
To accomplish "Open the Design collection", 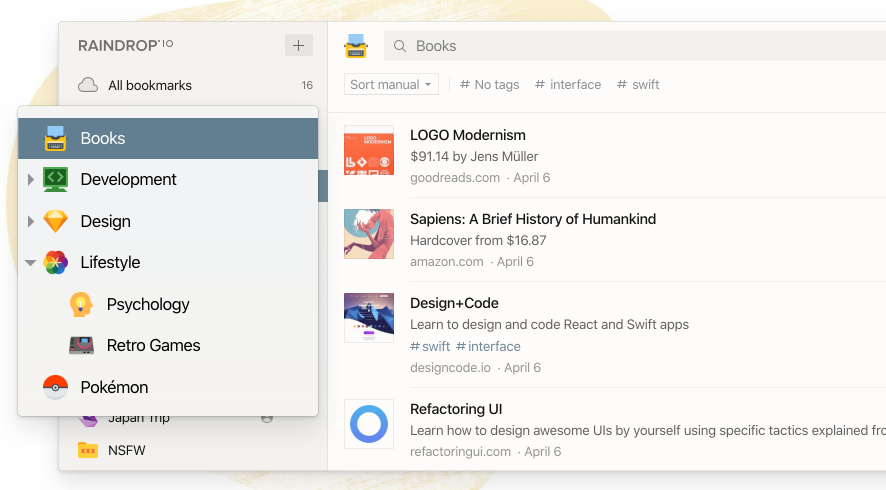I will [168, 221].
